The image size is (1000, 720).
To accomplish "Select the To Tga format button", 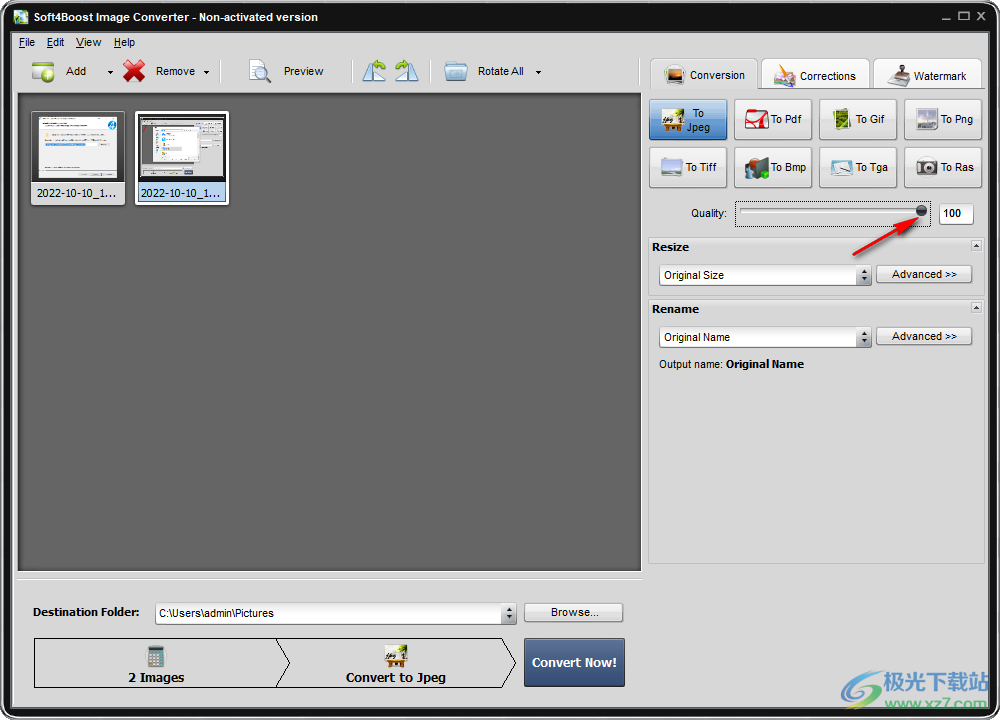I will click(x=858, y=167).
